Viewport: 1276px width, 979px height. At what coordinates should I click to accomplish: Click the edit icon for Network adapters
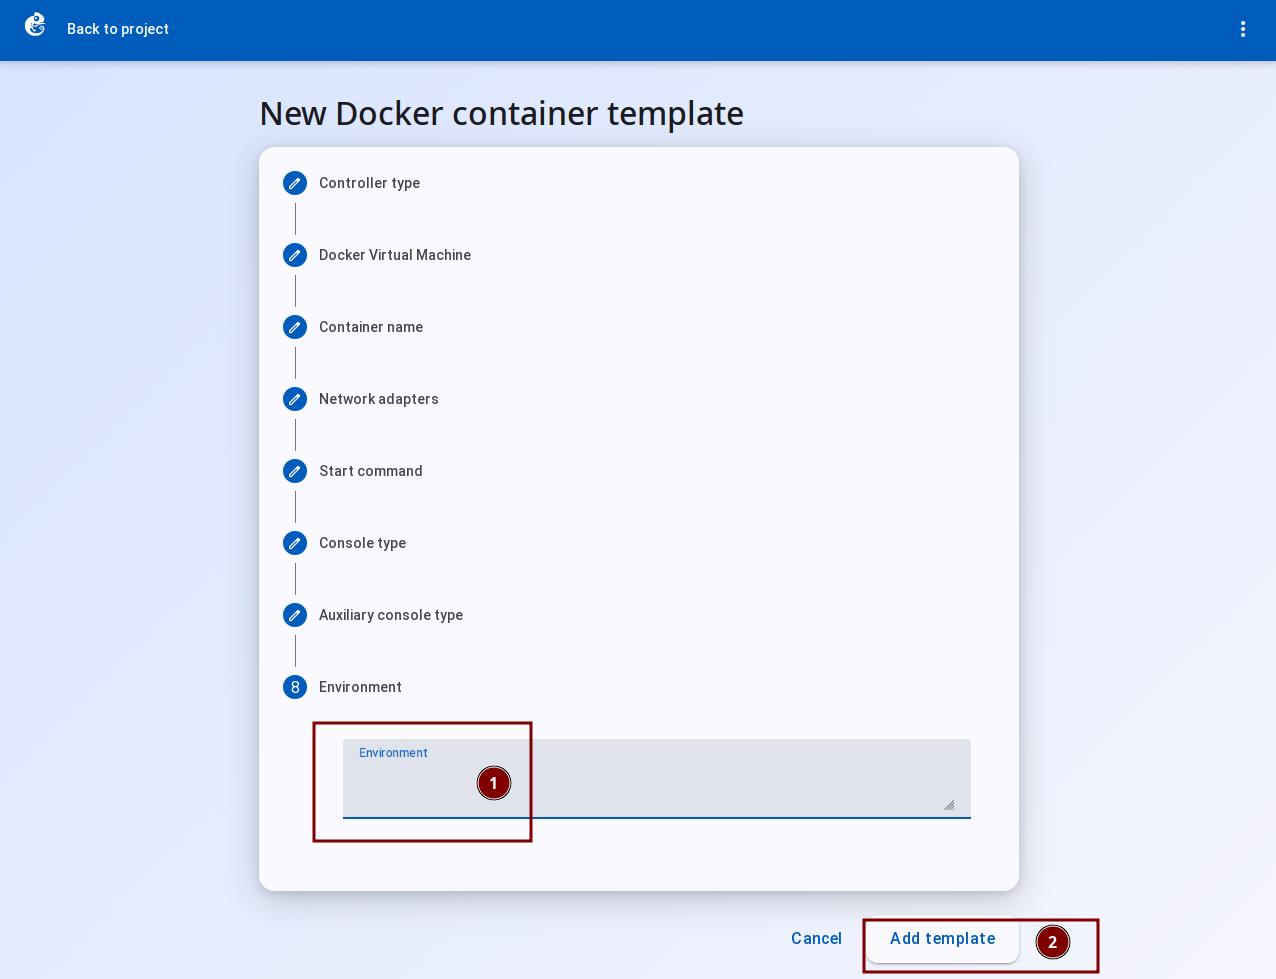tap(295, 399)
